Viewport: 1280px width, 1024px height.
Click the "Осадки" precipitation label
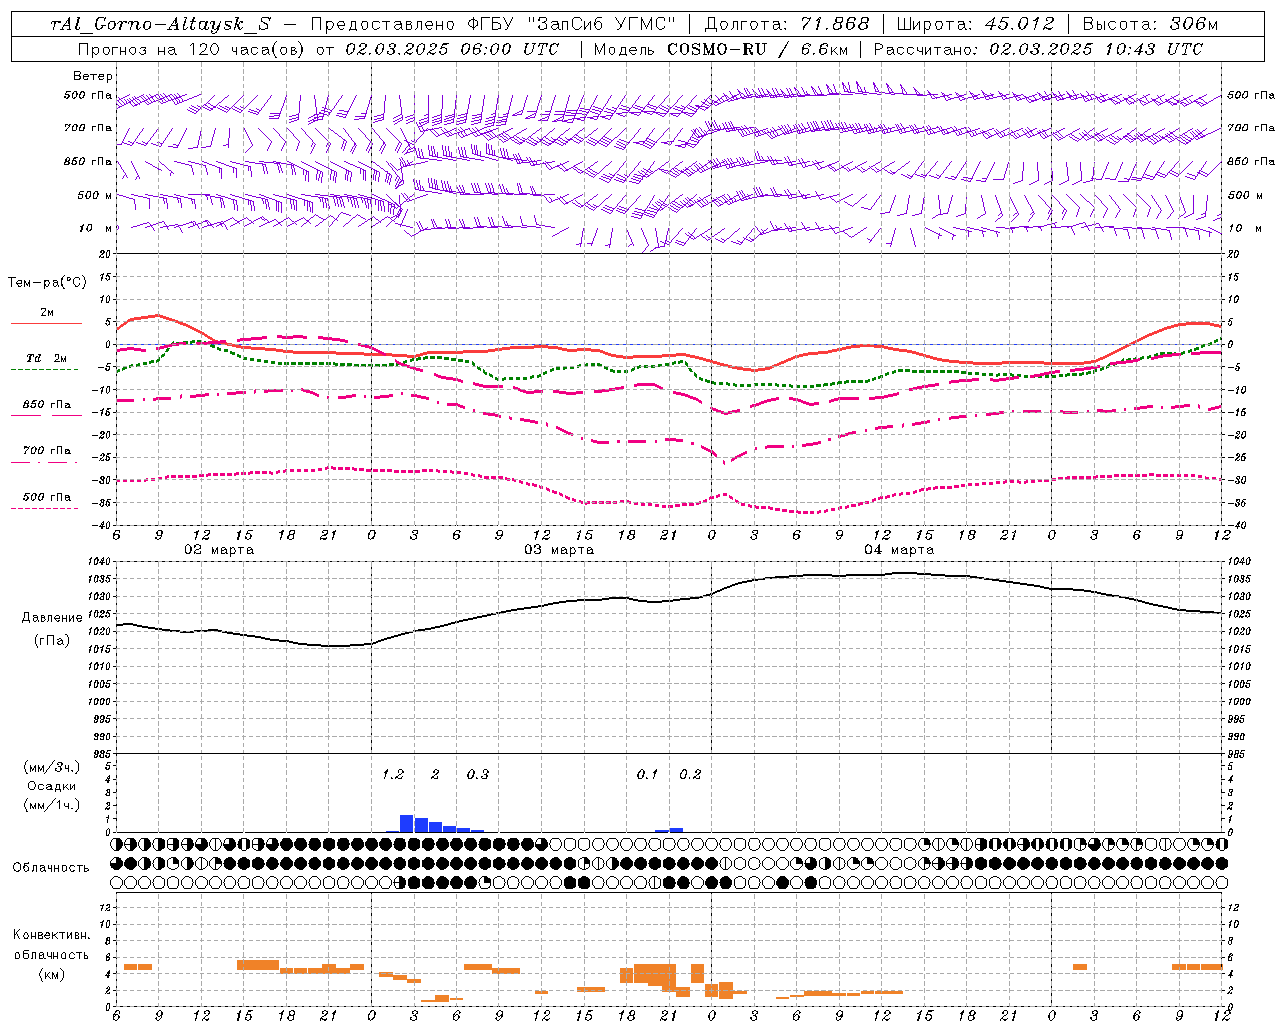click(x=52, y=786)
